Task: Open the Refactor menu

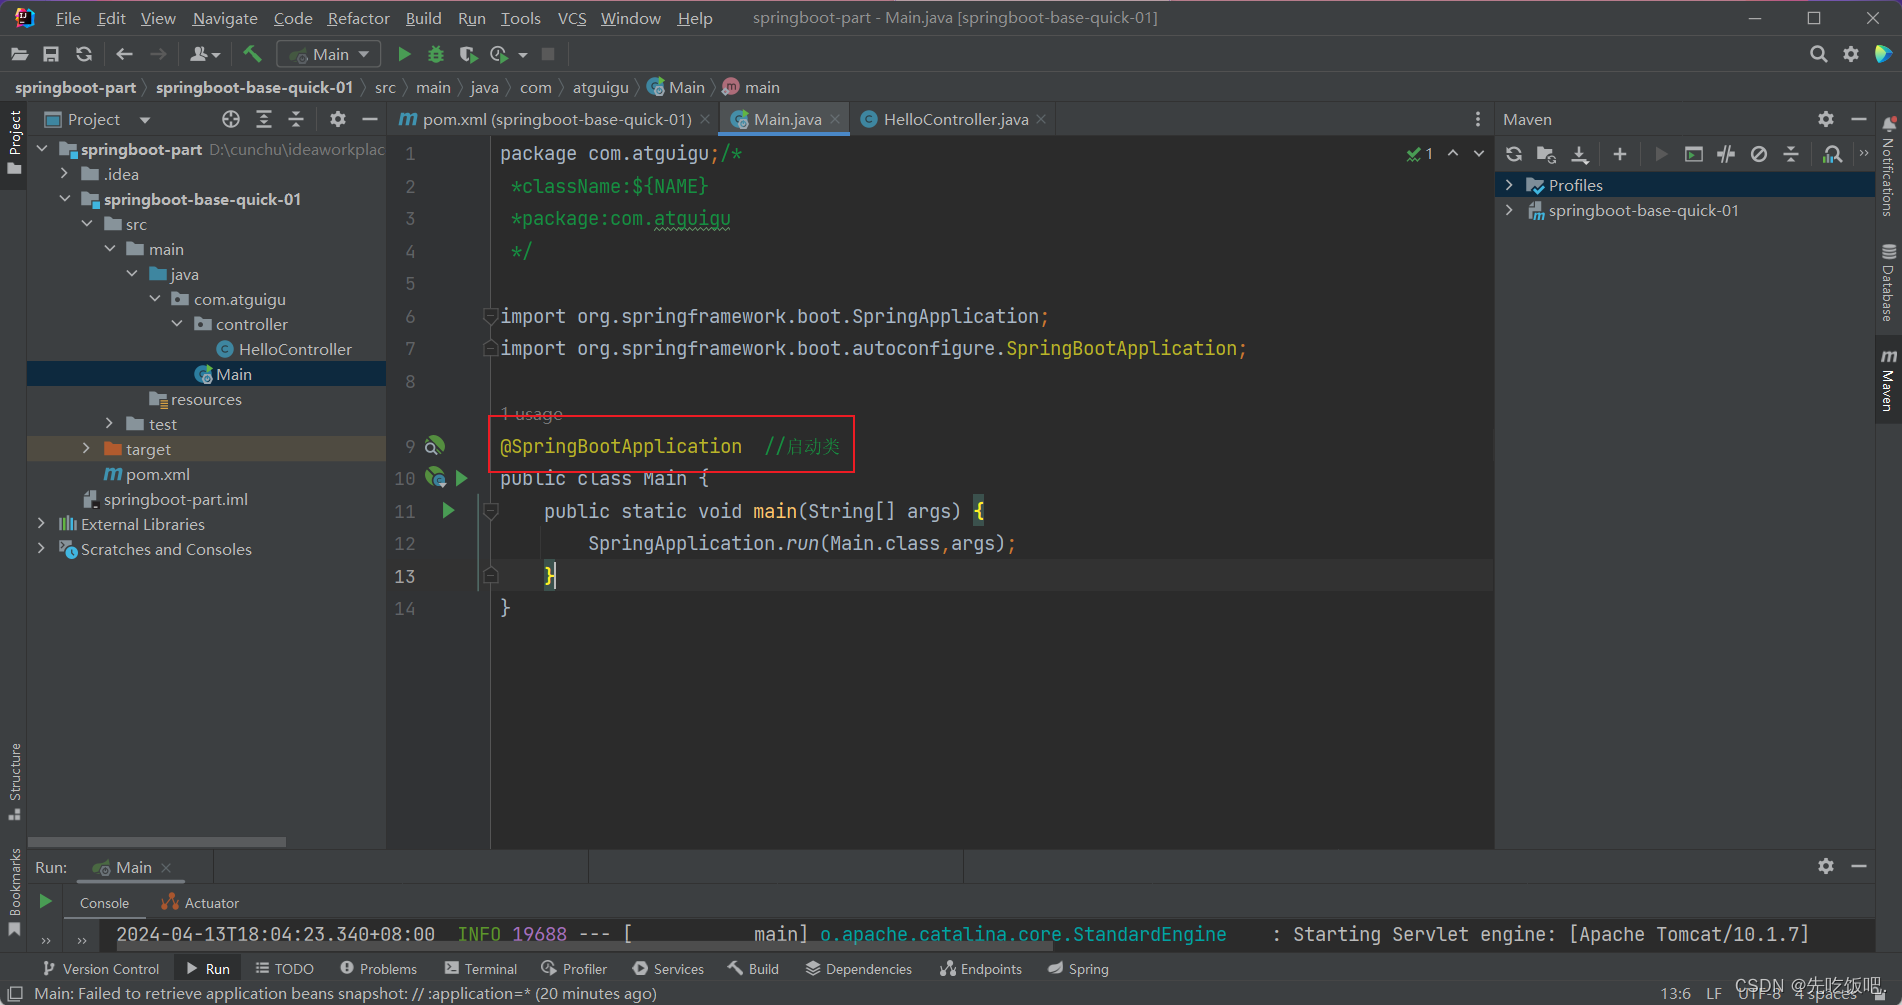Action: point(358,17)
